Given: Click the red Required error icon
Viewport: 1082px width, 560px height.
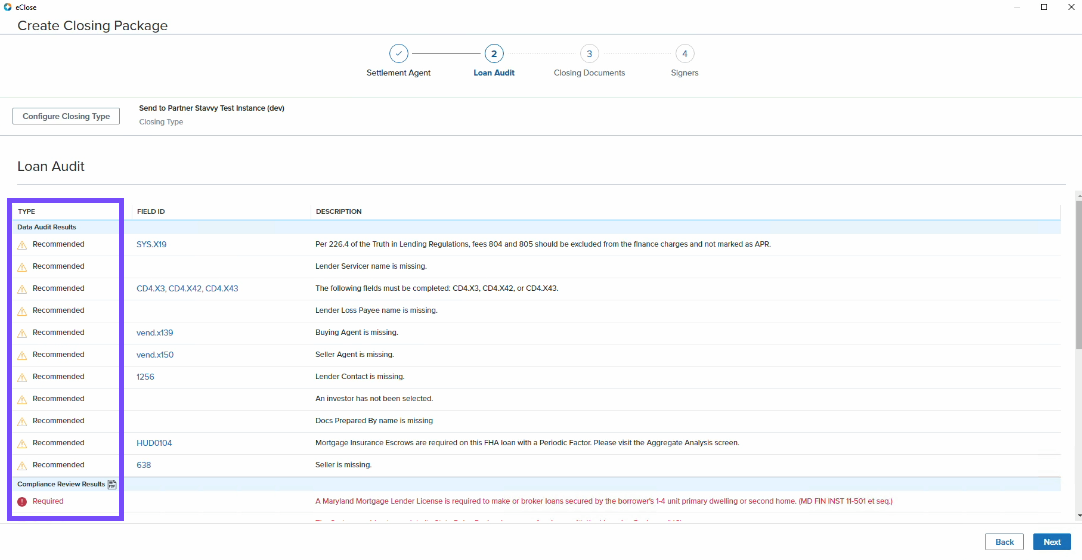Looking at the screenshot, I should coord(22,501).
